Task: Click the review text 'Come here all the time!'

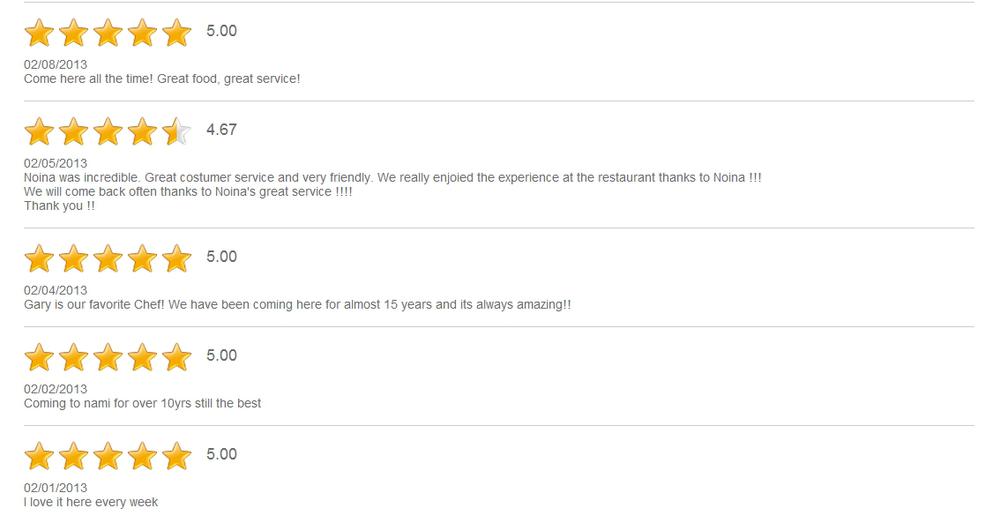Action: (x=88, y=78)
